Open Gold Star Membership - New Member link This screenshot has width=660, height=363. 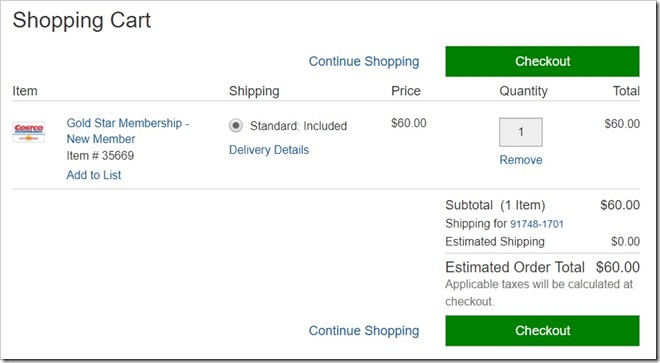(128, 131)
